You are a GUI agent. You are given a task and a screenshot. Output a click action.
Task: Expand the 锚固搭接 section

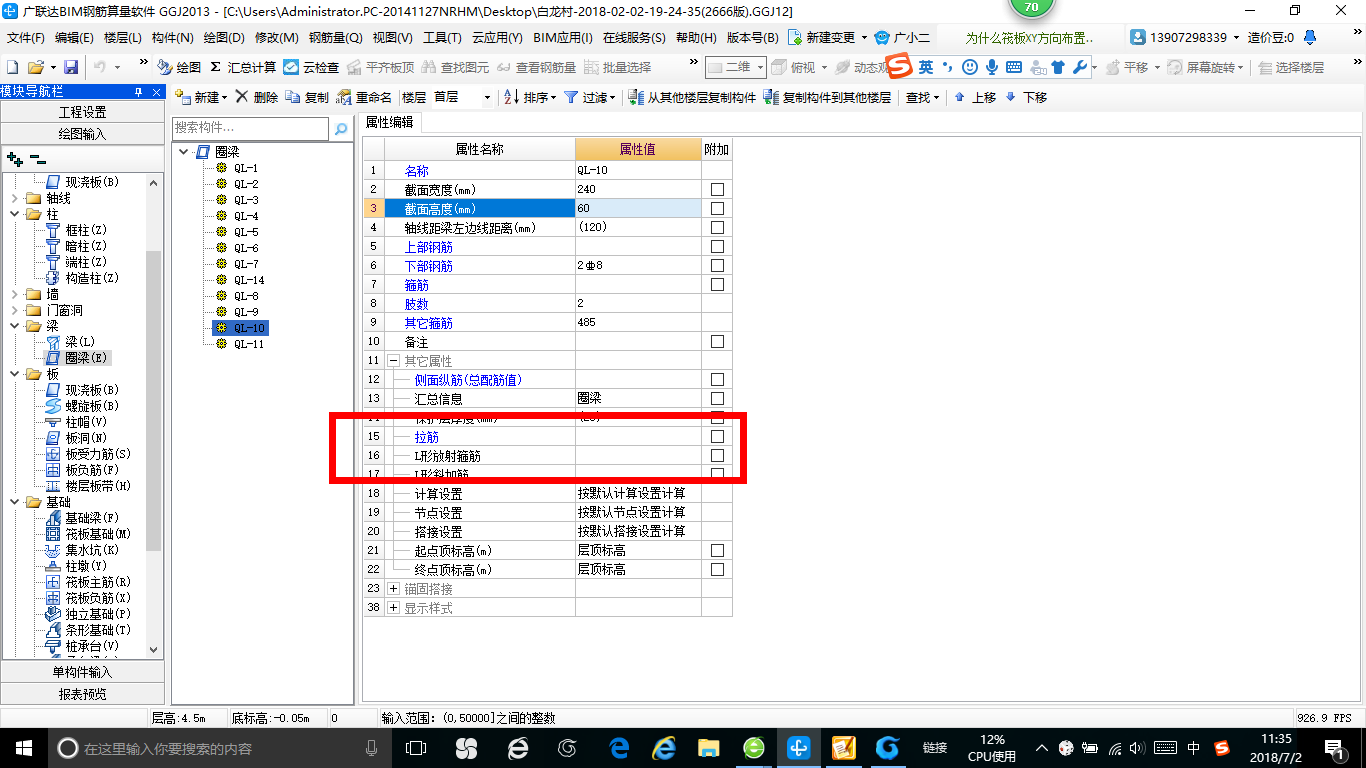tap(394, 589)
